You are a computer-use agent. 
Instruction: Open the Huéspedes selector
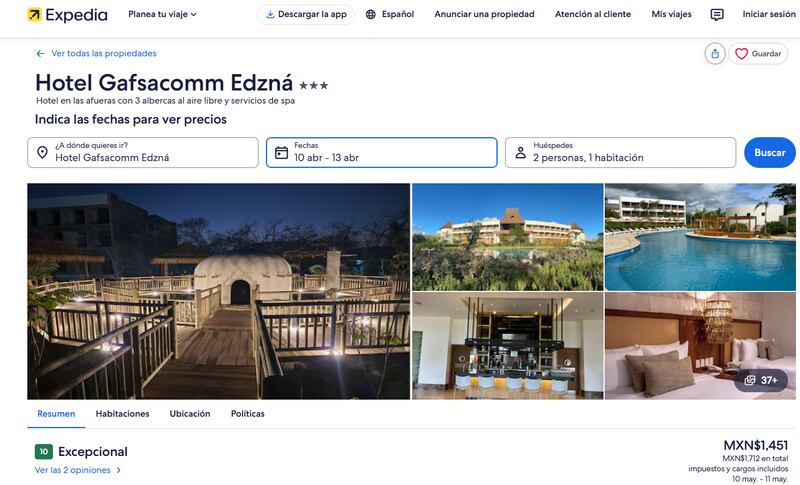point(620,152)
